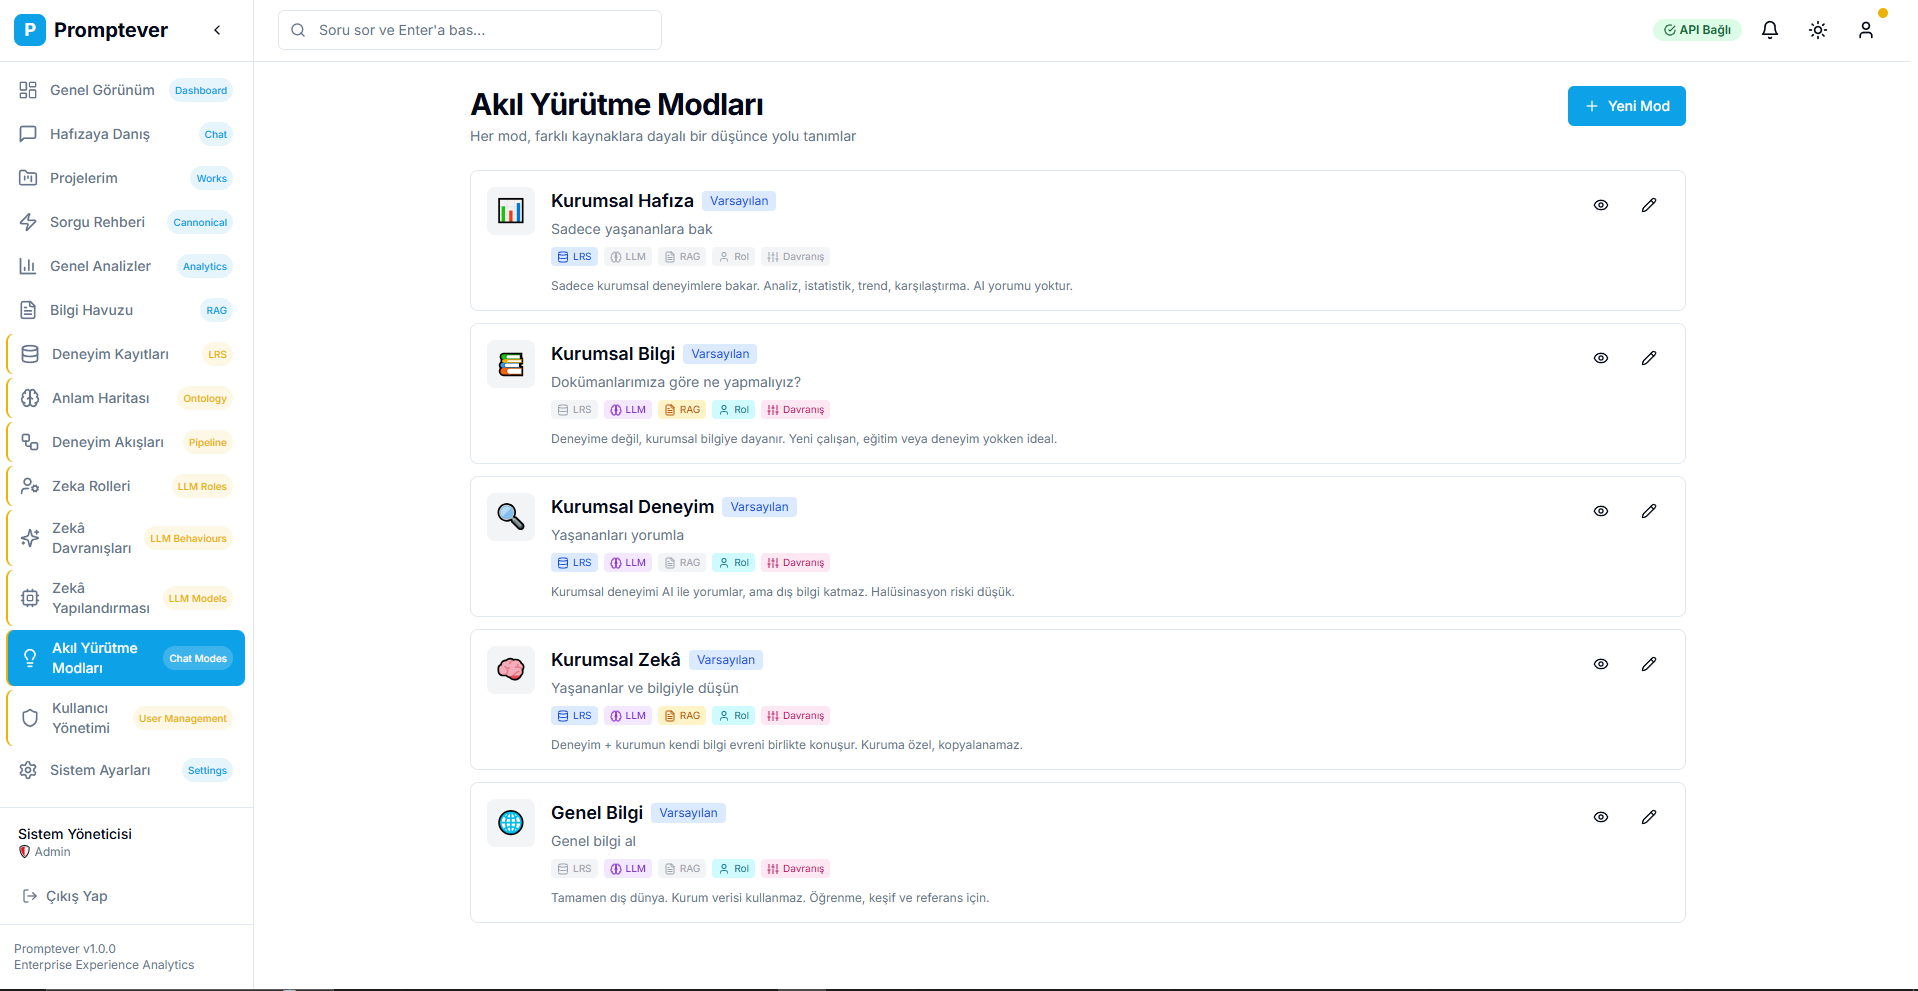Image resolution: width=1918 pixels, height=991 pixels.
Task: Open Deneyim Kayıtları in the sidebar
Action: (x=110, y=354)
